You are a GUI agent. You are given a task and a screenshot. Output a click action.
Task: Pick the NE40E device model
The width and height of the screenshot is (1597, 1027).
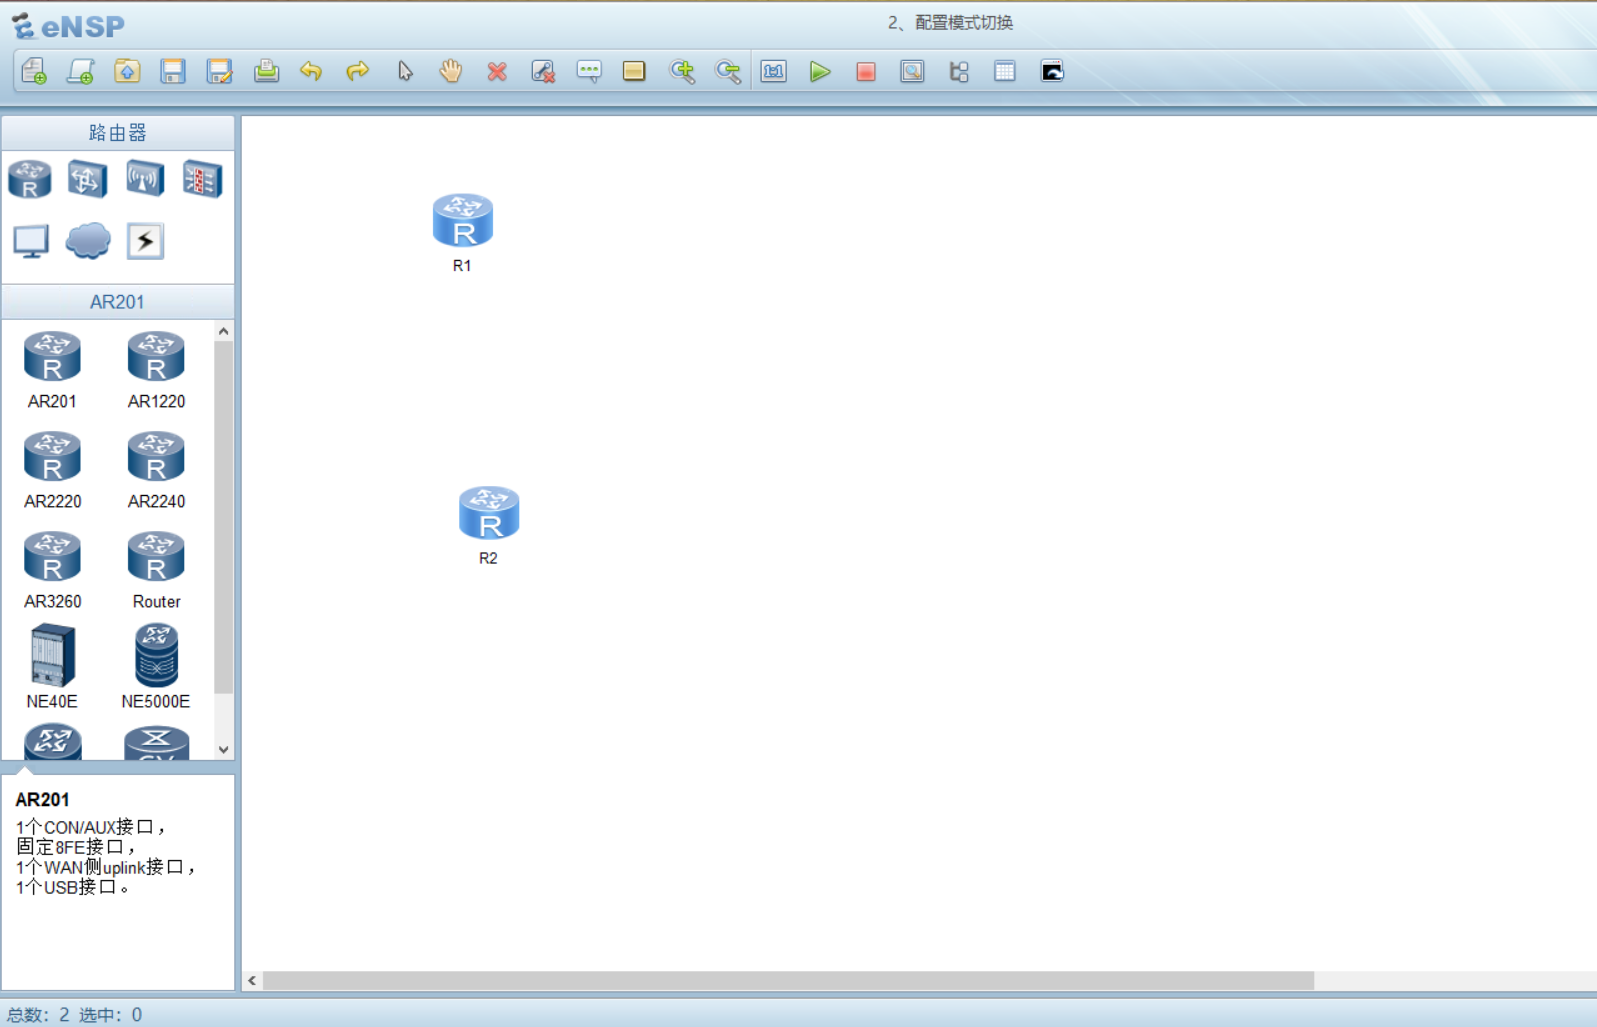(x=52, y=666)
